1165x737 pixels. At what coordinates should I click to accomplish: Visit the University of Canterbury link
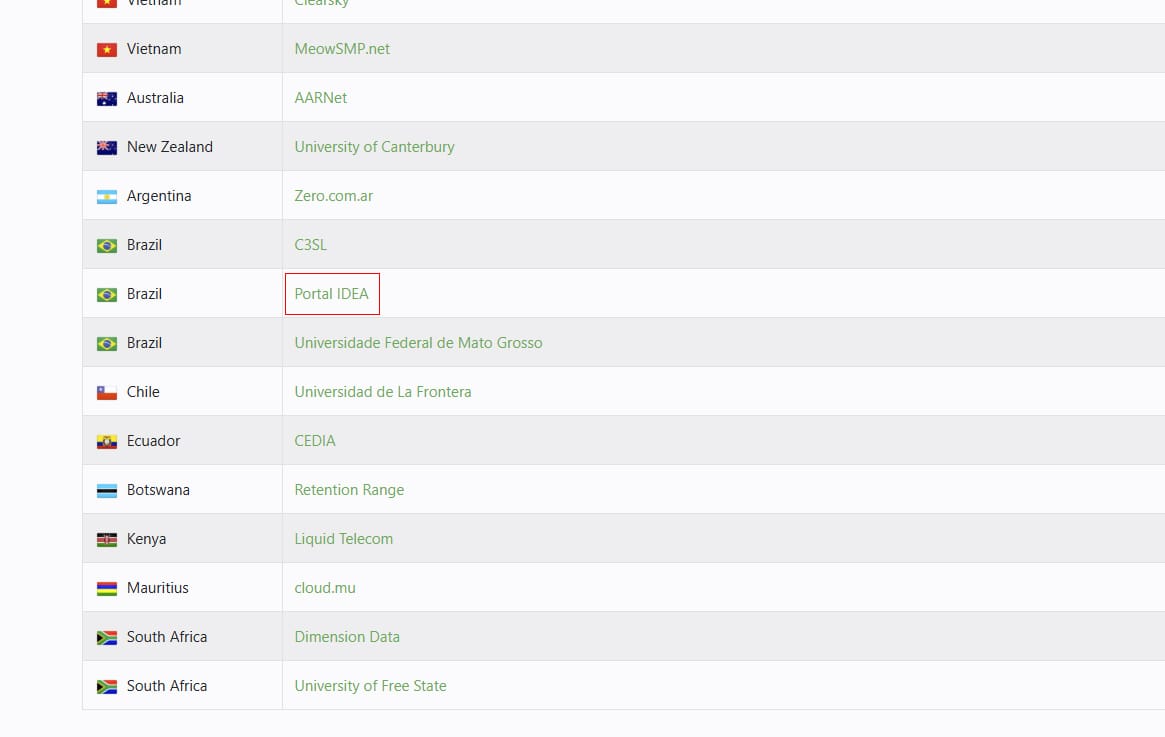(x=374, y=147)
